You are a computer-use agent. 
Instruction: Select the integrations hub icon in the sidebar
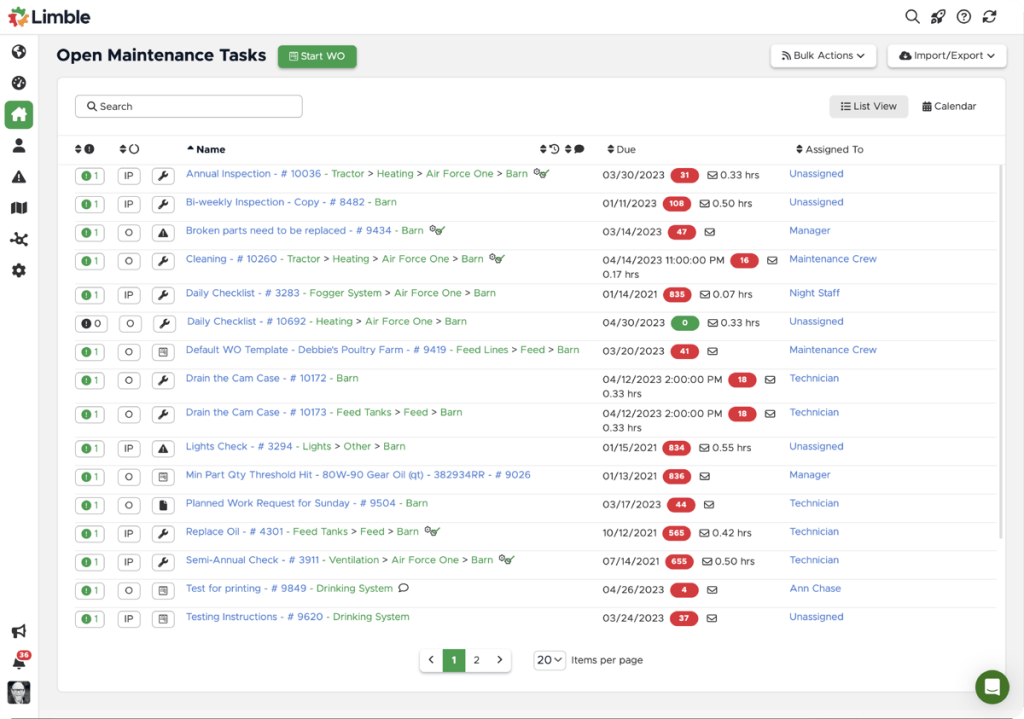[18, 239]
